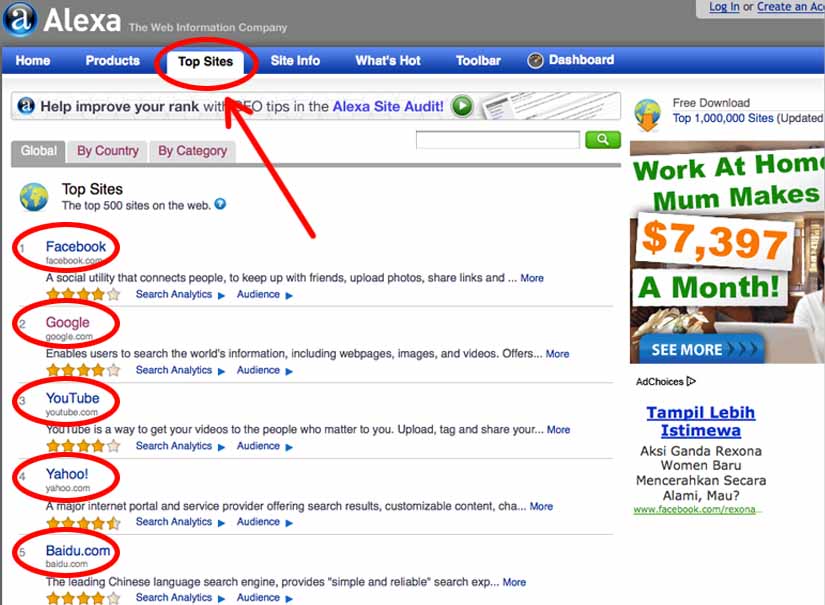Viewport: 825px width, 605px height.
Task: Click More in Google description
Action: tap(557, 354)
